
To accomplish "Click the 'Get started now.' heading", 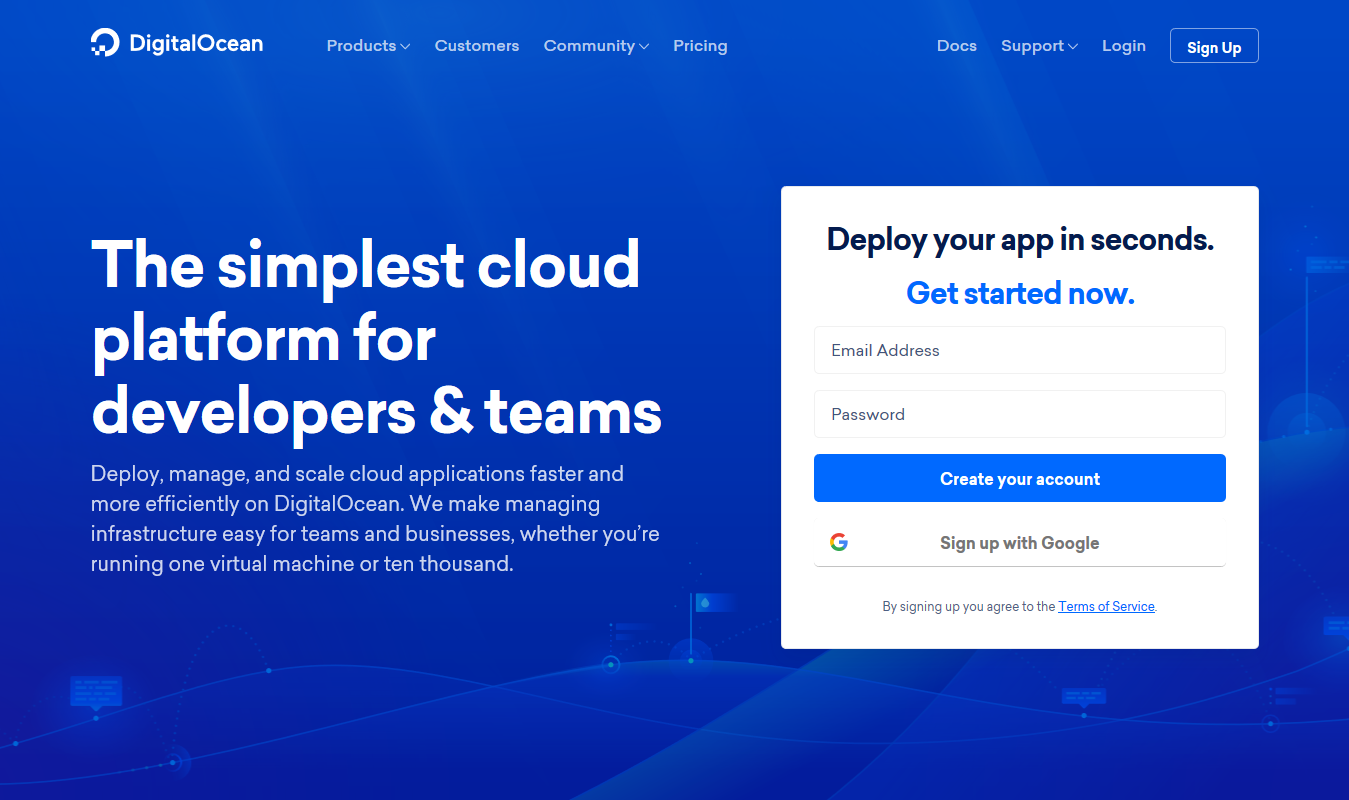I will [x=1020, y=293].
